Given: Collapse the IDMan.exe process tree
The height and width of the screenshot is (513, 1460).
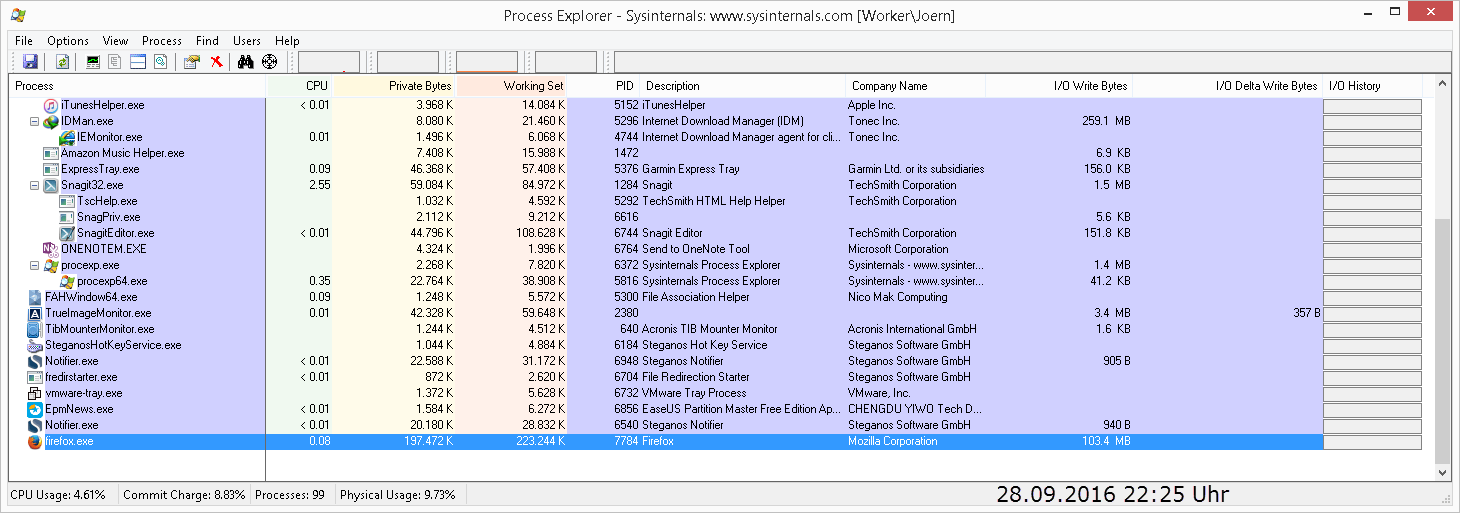Looking at the screenshot, I should (34, 121).
